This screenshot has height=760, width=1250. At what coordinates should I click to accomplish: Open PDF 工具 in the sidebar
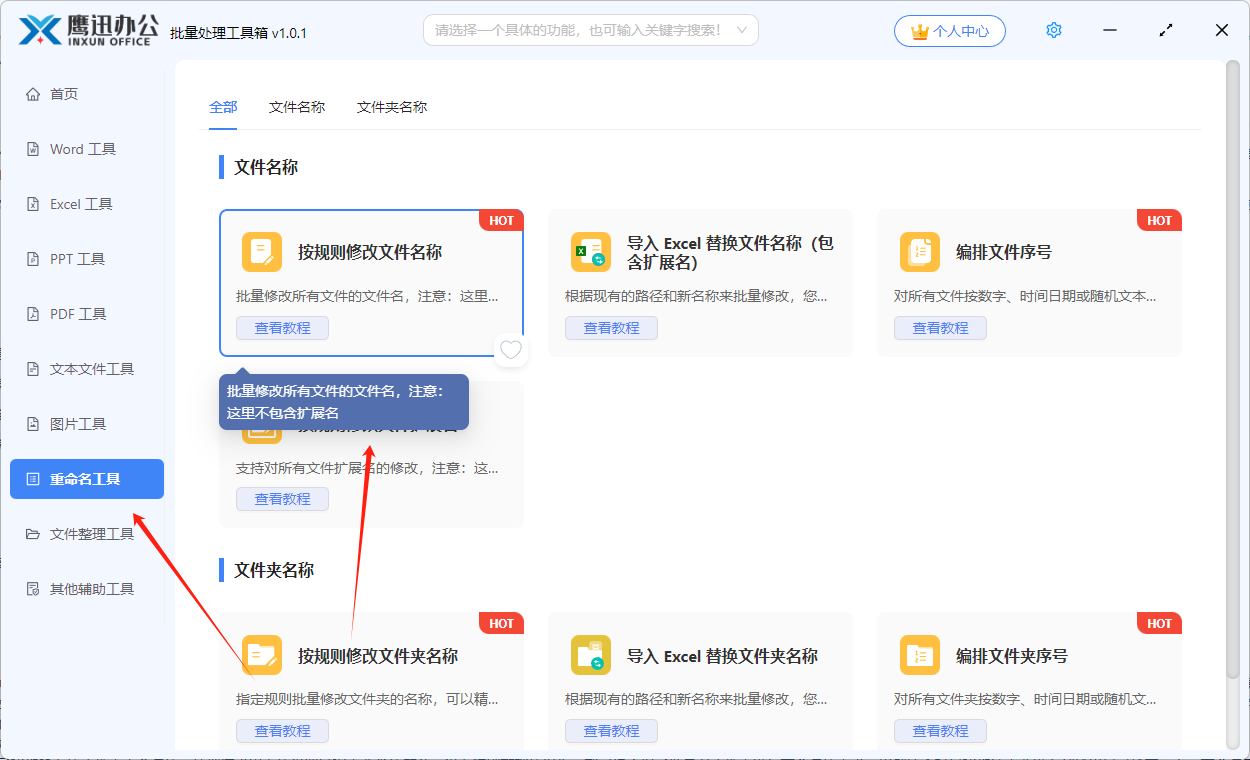pos(87,314)
